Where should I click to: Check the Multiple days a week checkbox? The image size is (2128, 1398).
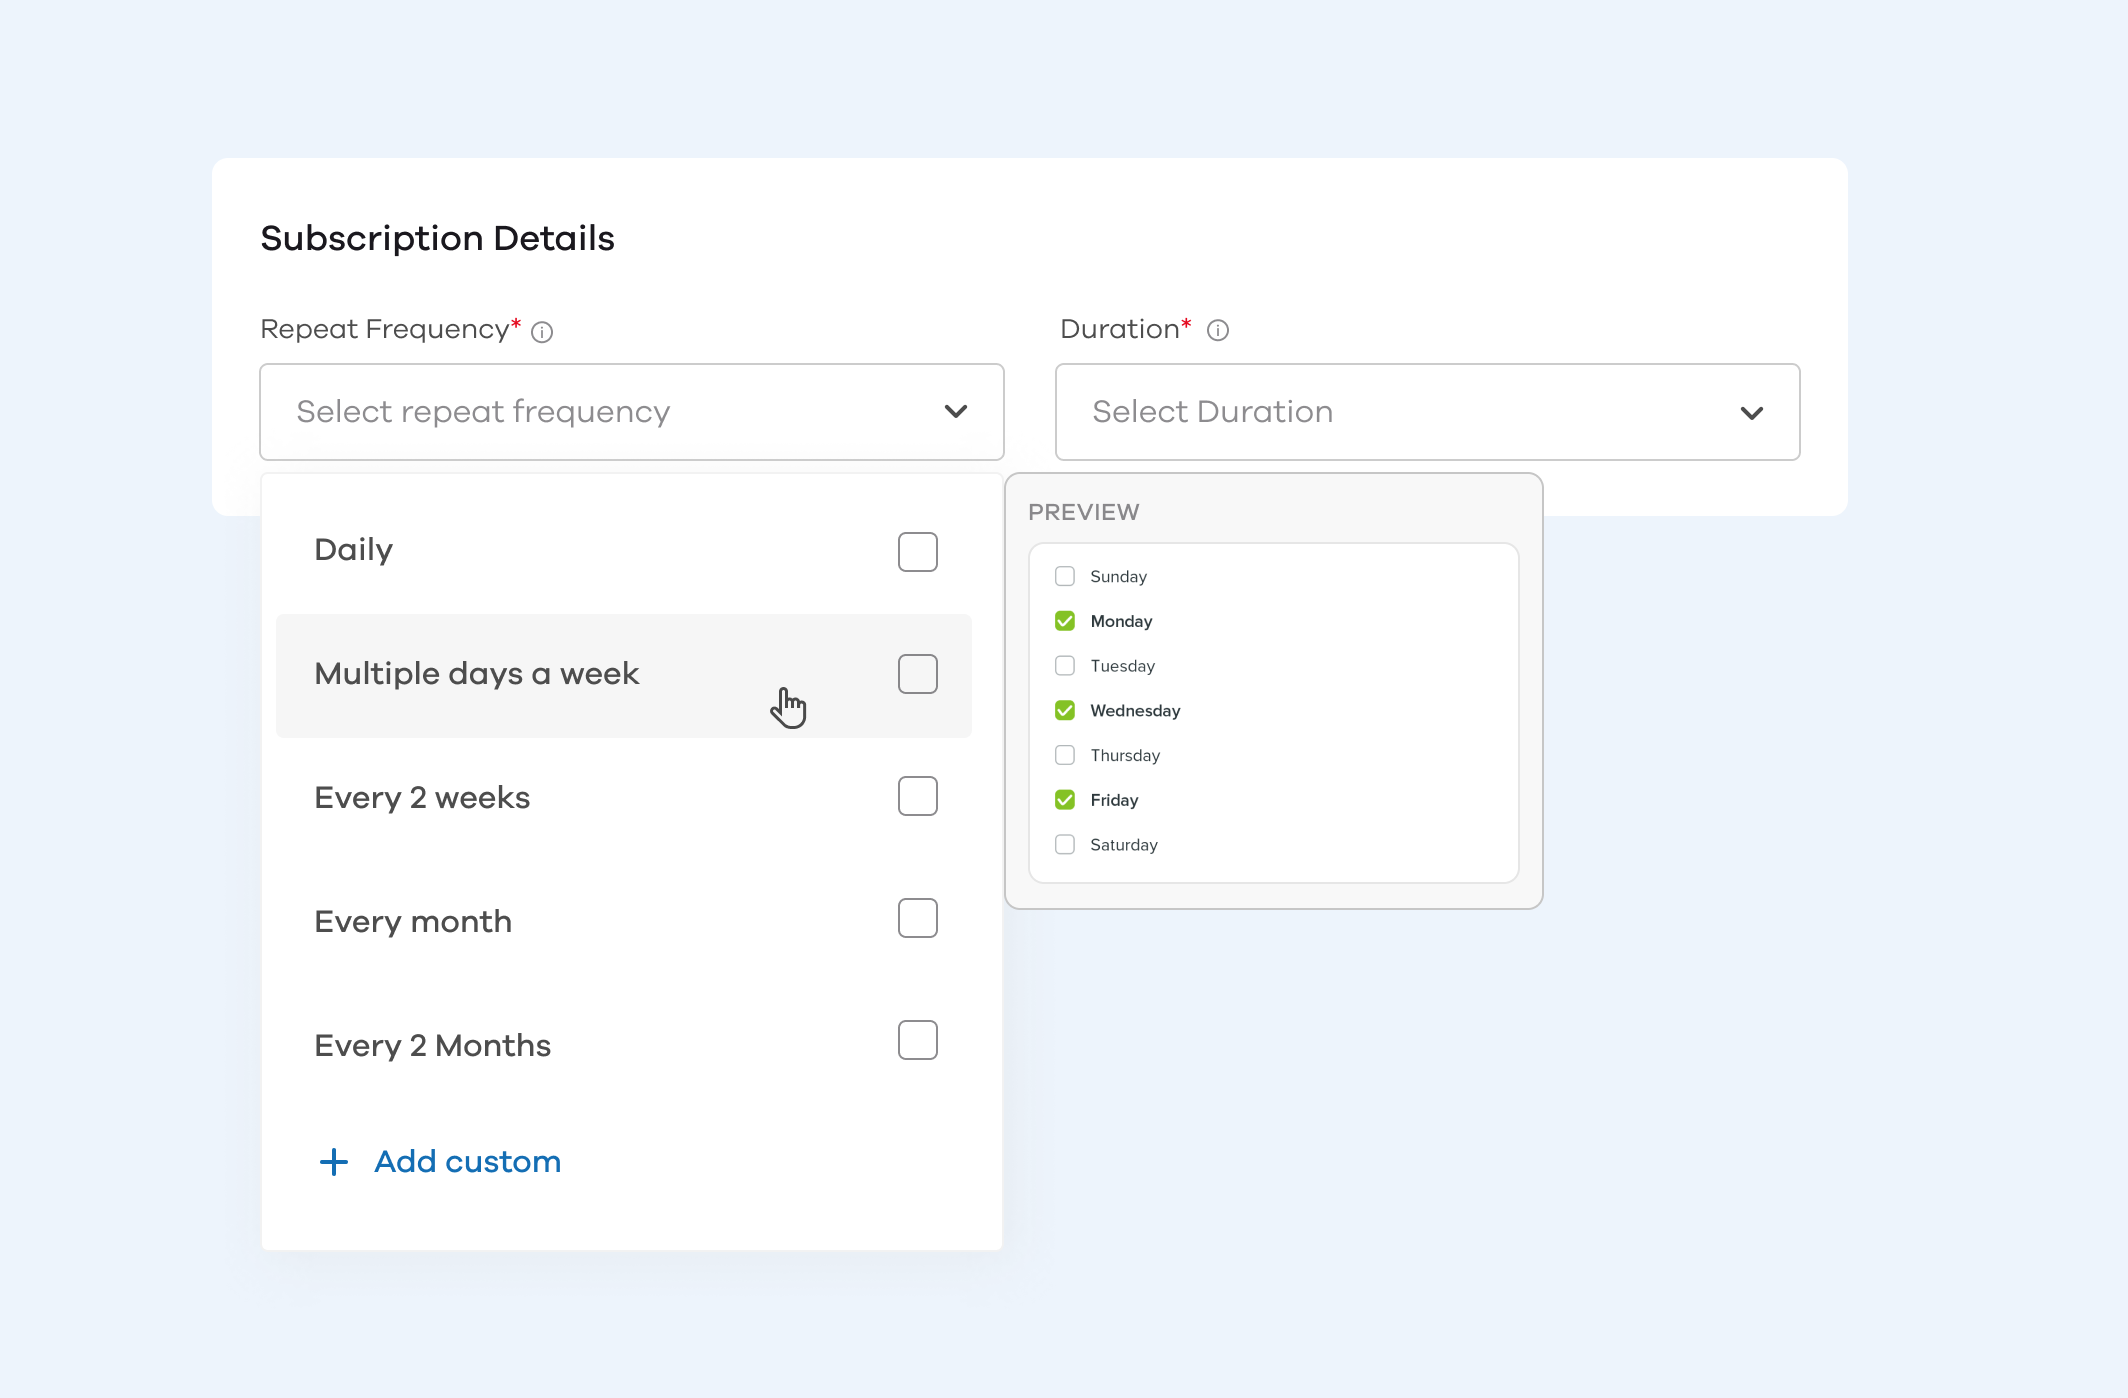(x=918, y=674)
